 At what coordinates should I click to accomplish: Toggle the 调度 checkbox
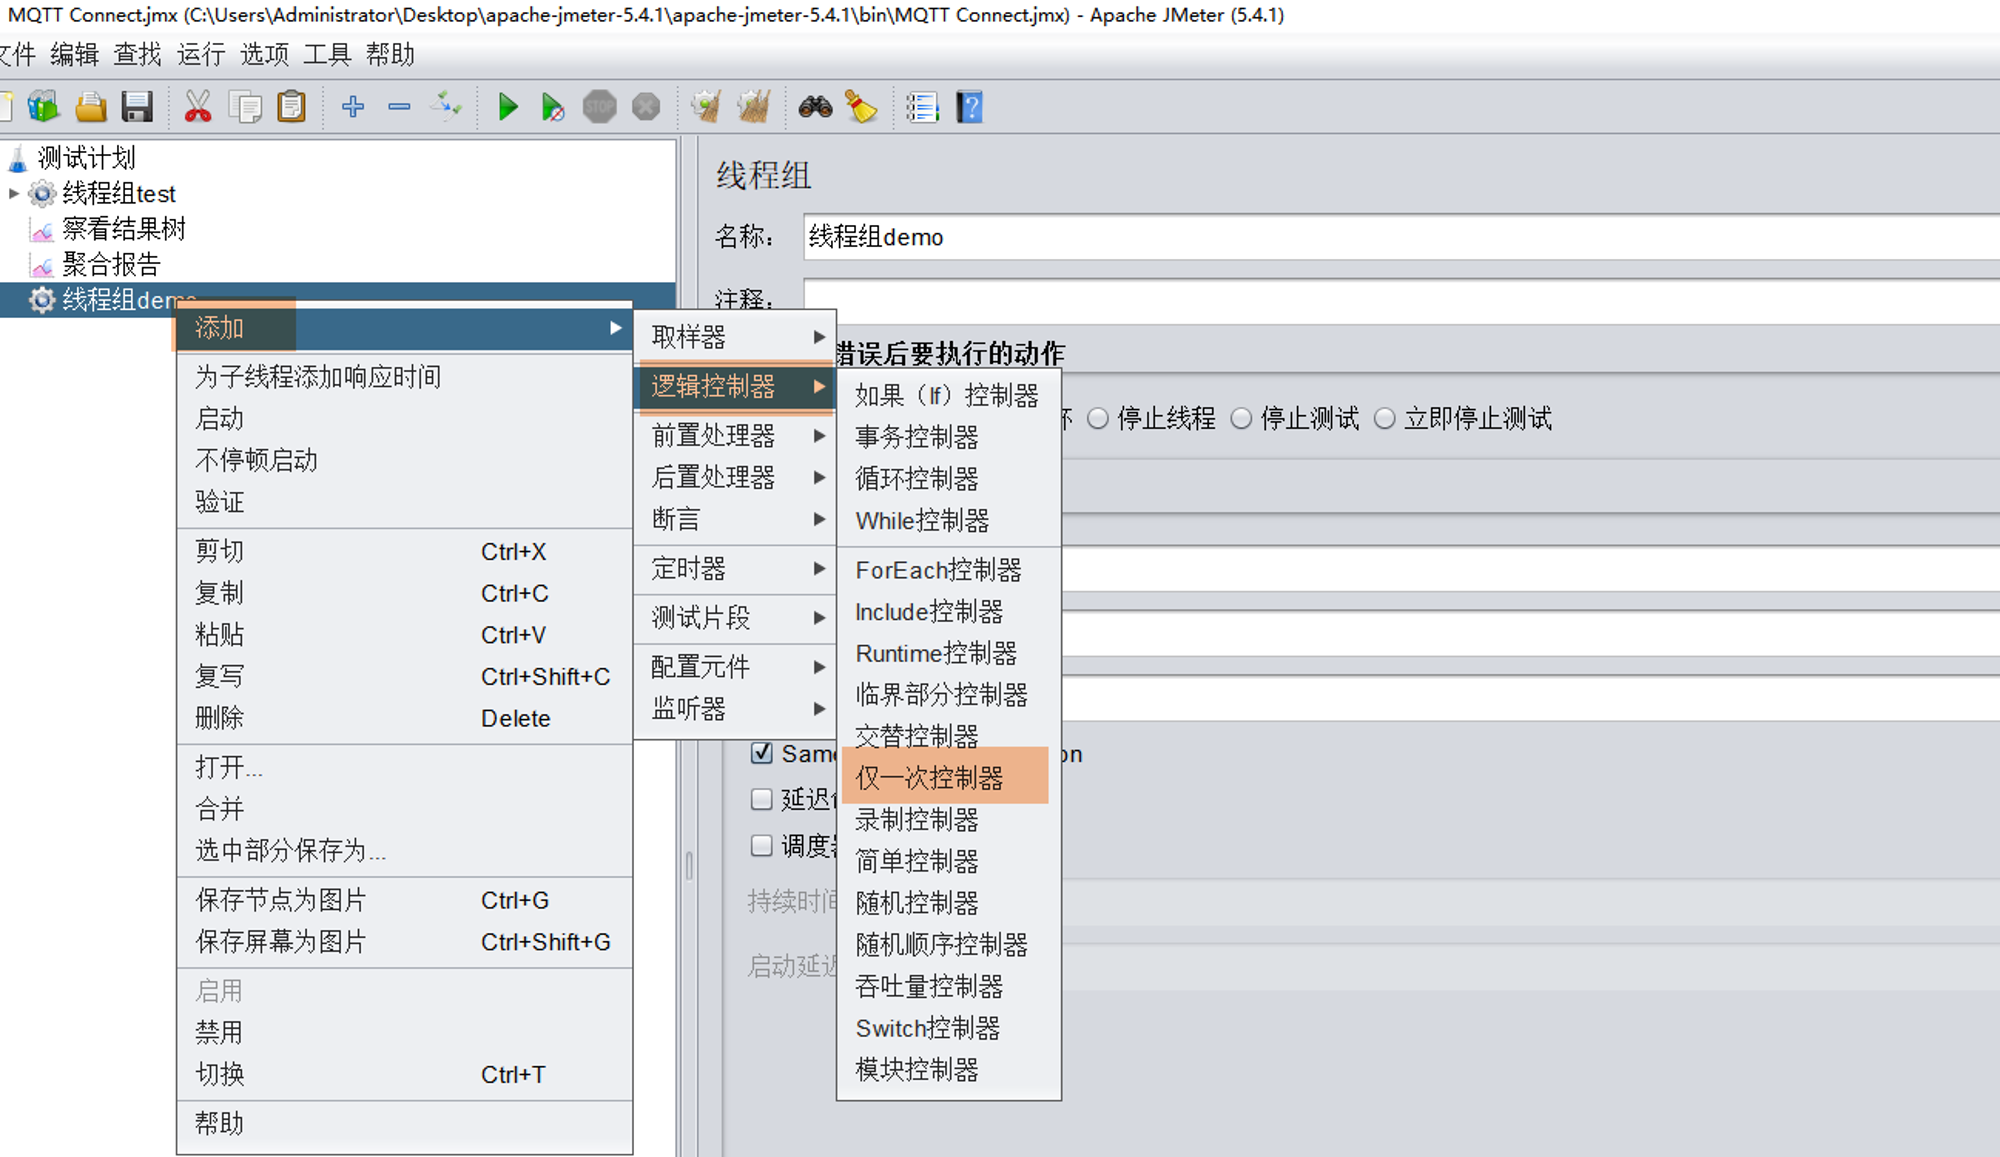click(762, 846)
